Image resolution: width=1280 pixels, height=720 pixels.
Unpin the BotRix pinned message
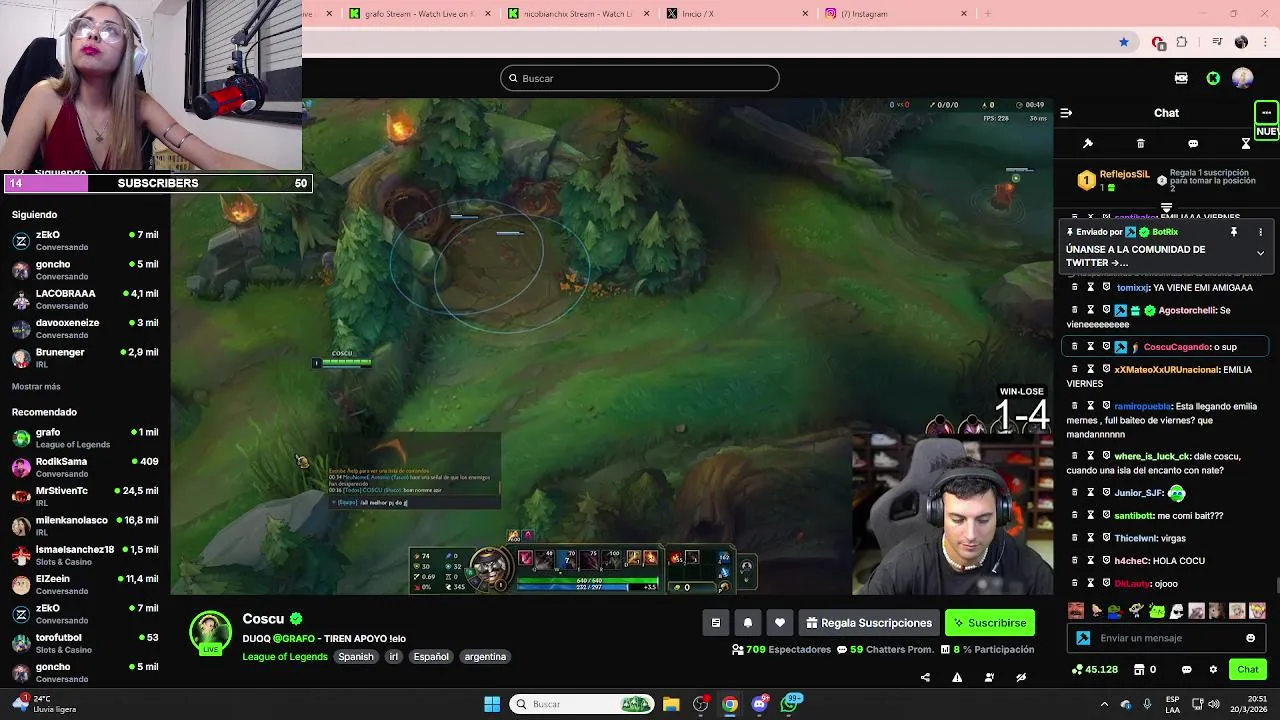click(x=1234, y=232)
